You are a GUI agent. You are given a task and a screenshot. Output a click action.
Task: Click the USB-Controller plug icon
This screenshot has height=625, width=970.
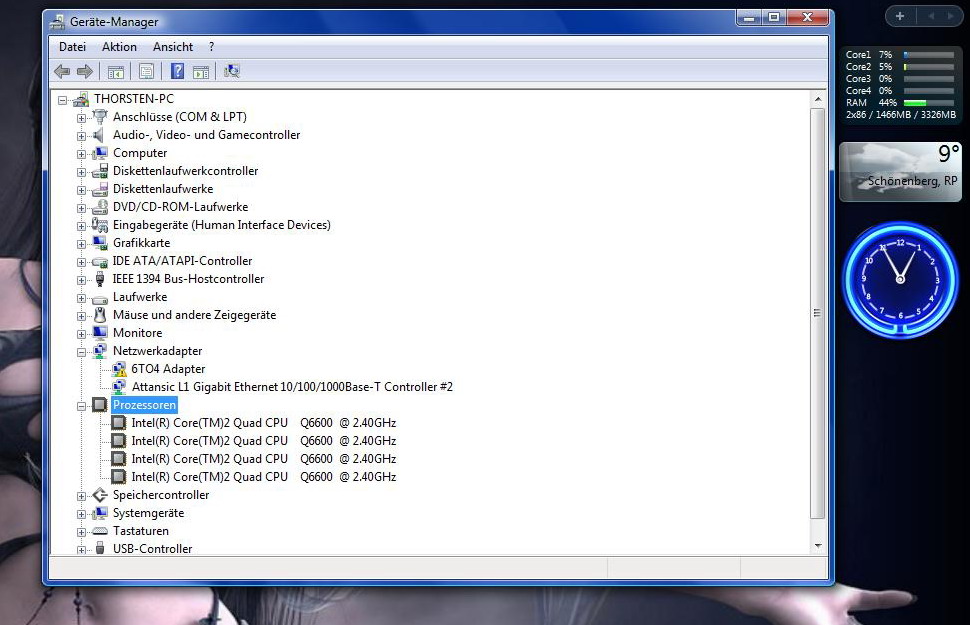point(100,548)
